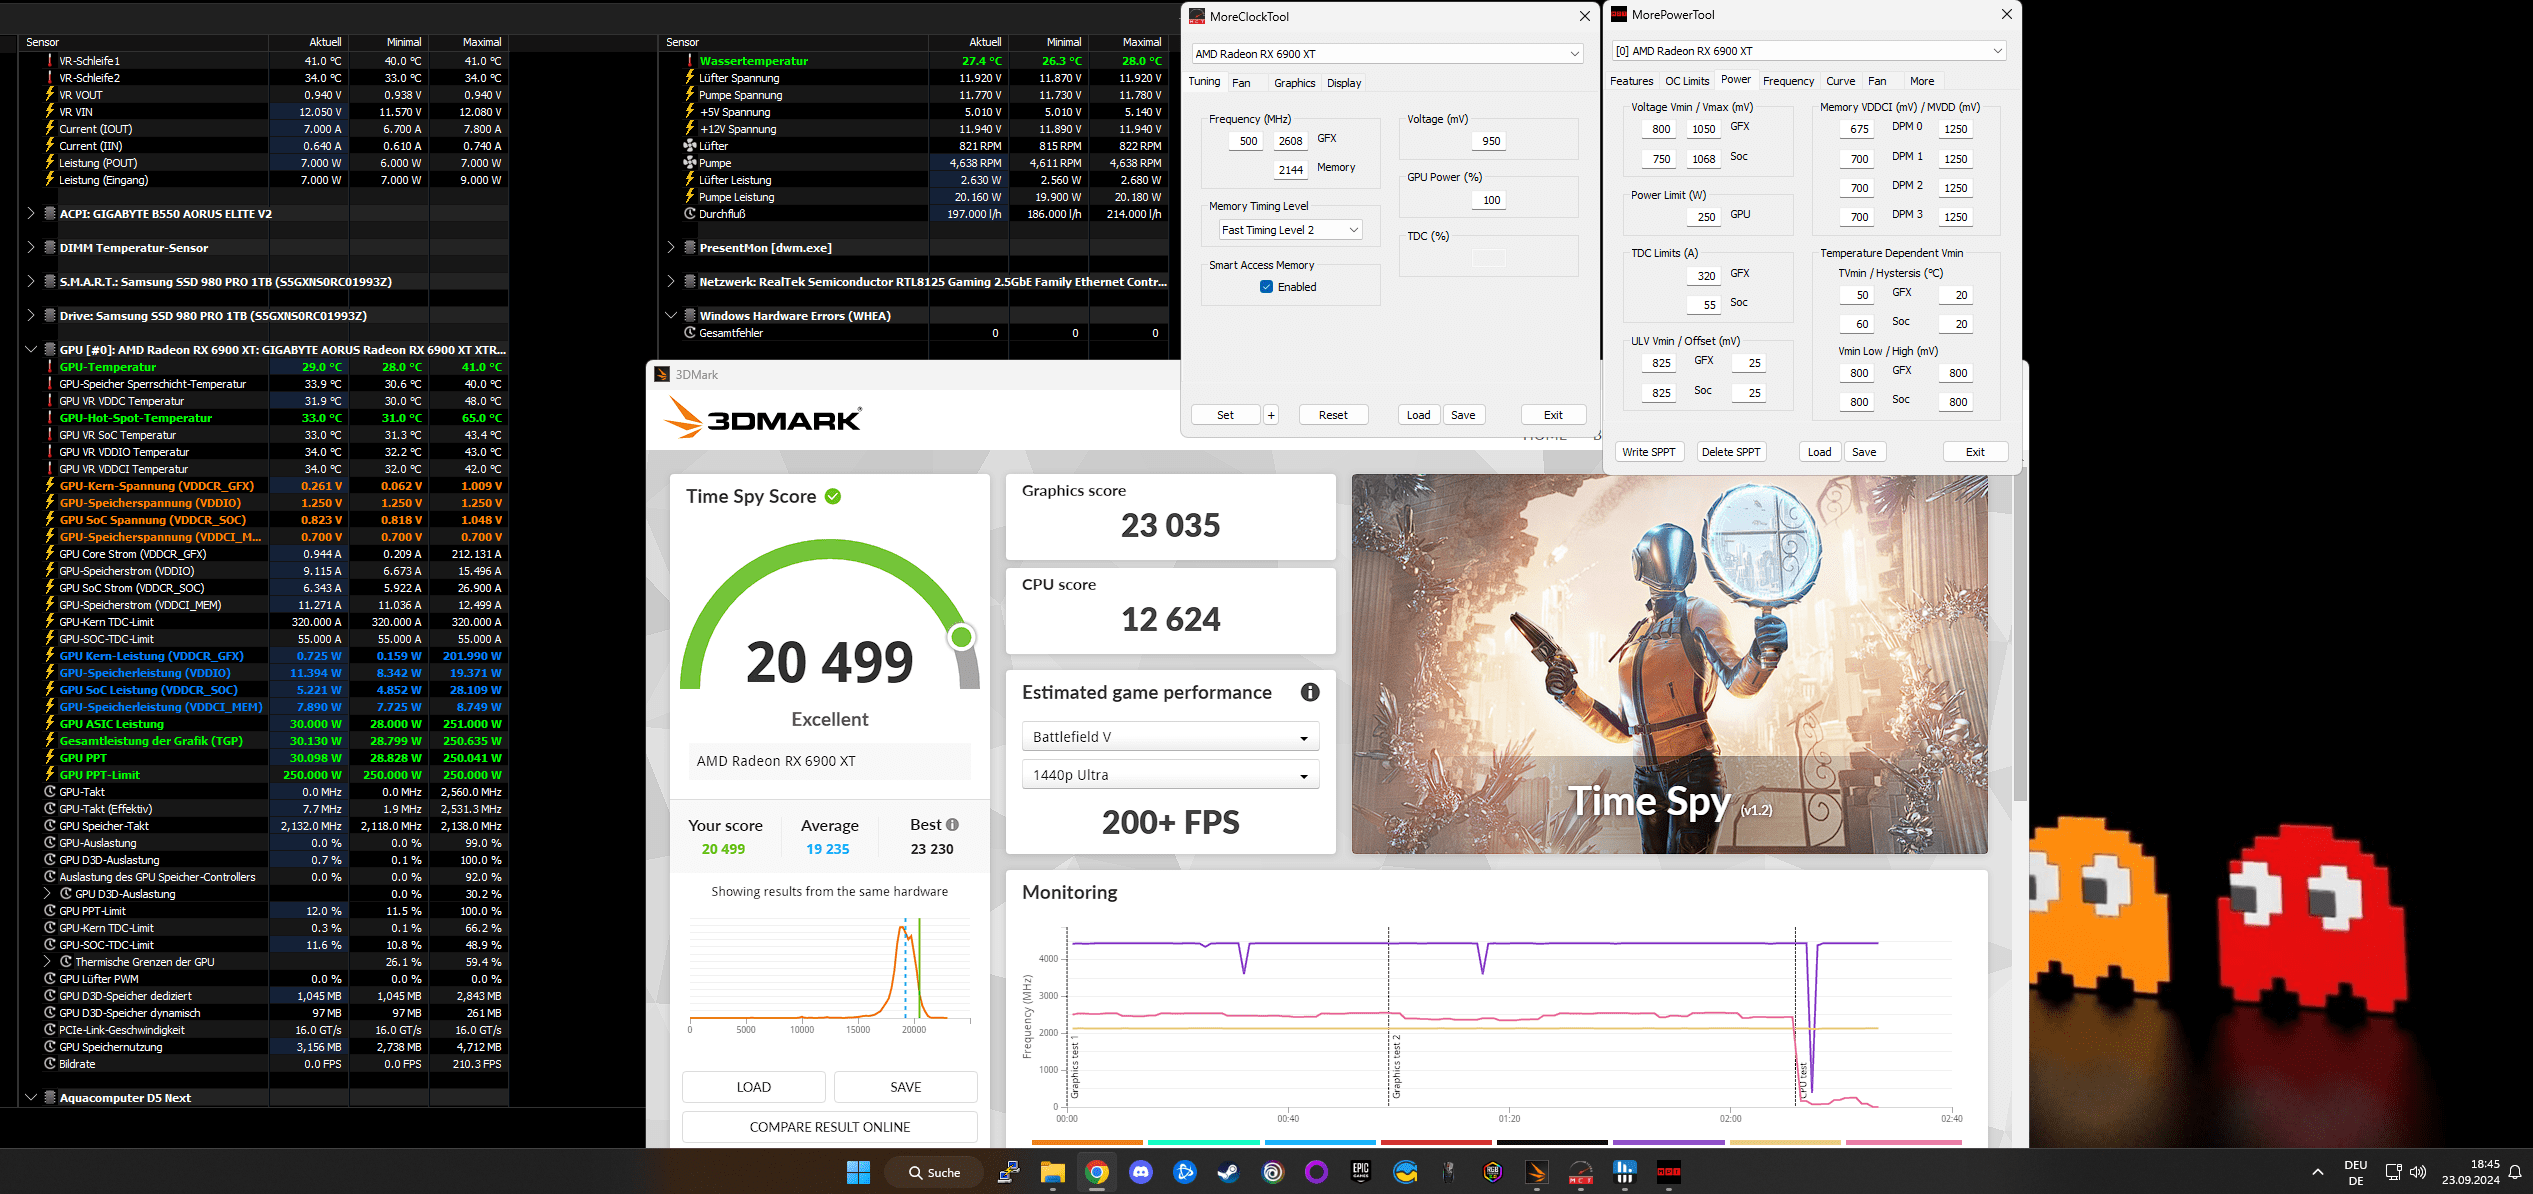Switch to Fan tab in MoreClockTool
Viewport: 2533px width, 1194px height.
(1241, 83)
